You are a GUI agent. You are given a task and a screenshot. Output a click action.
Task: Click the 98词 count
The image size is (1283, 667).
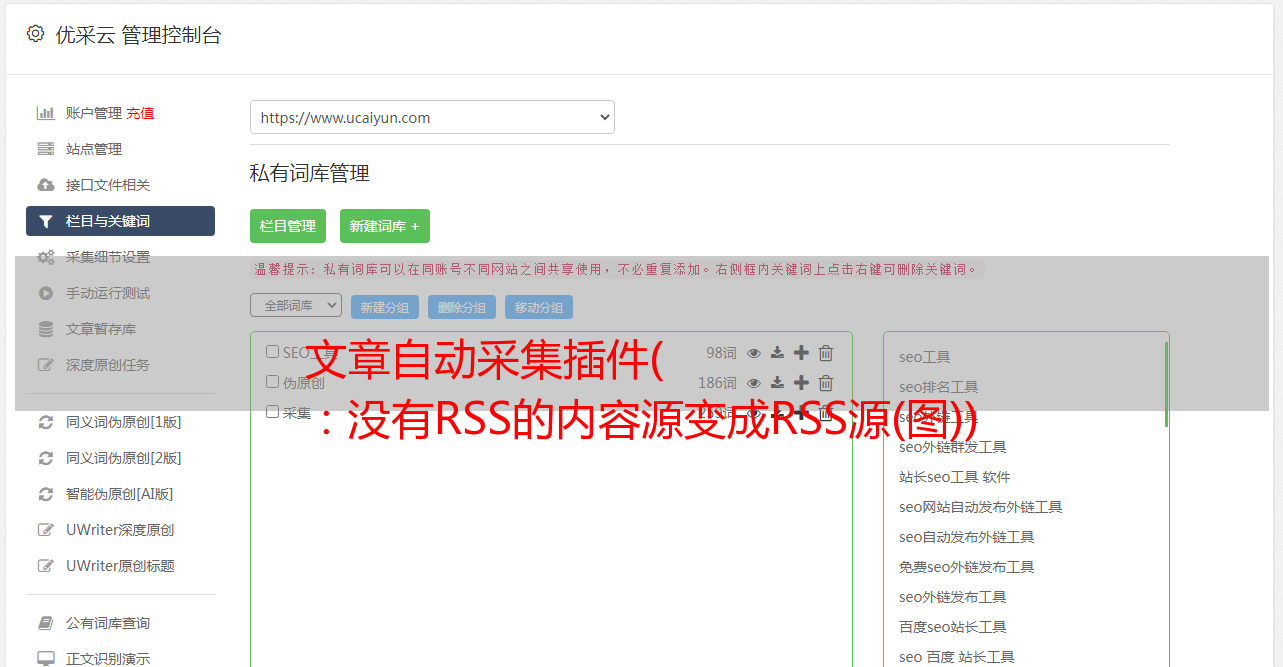click(721, 353)
